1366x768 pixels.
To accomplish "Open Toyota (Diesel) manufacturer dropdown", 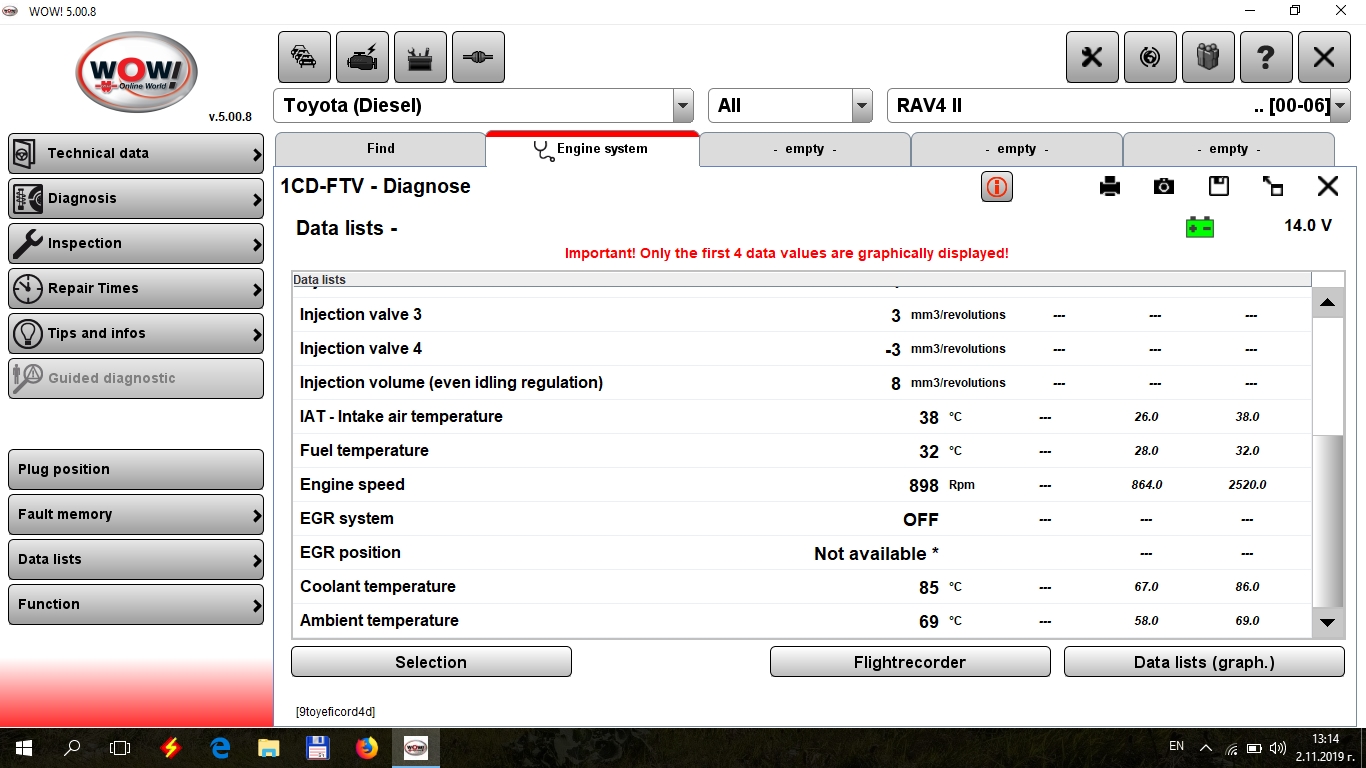I will pos(683,106).
